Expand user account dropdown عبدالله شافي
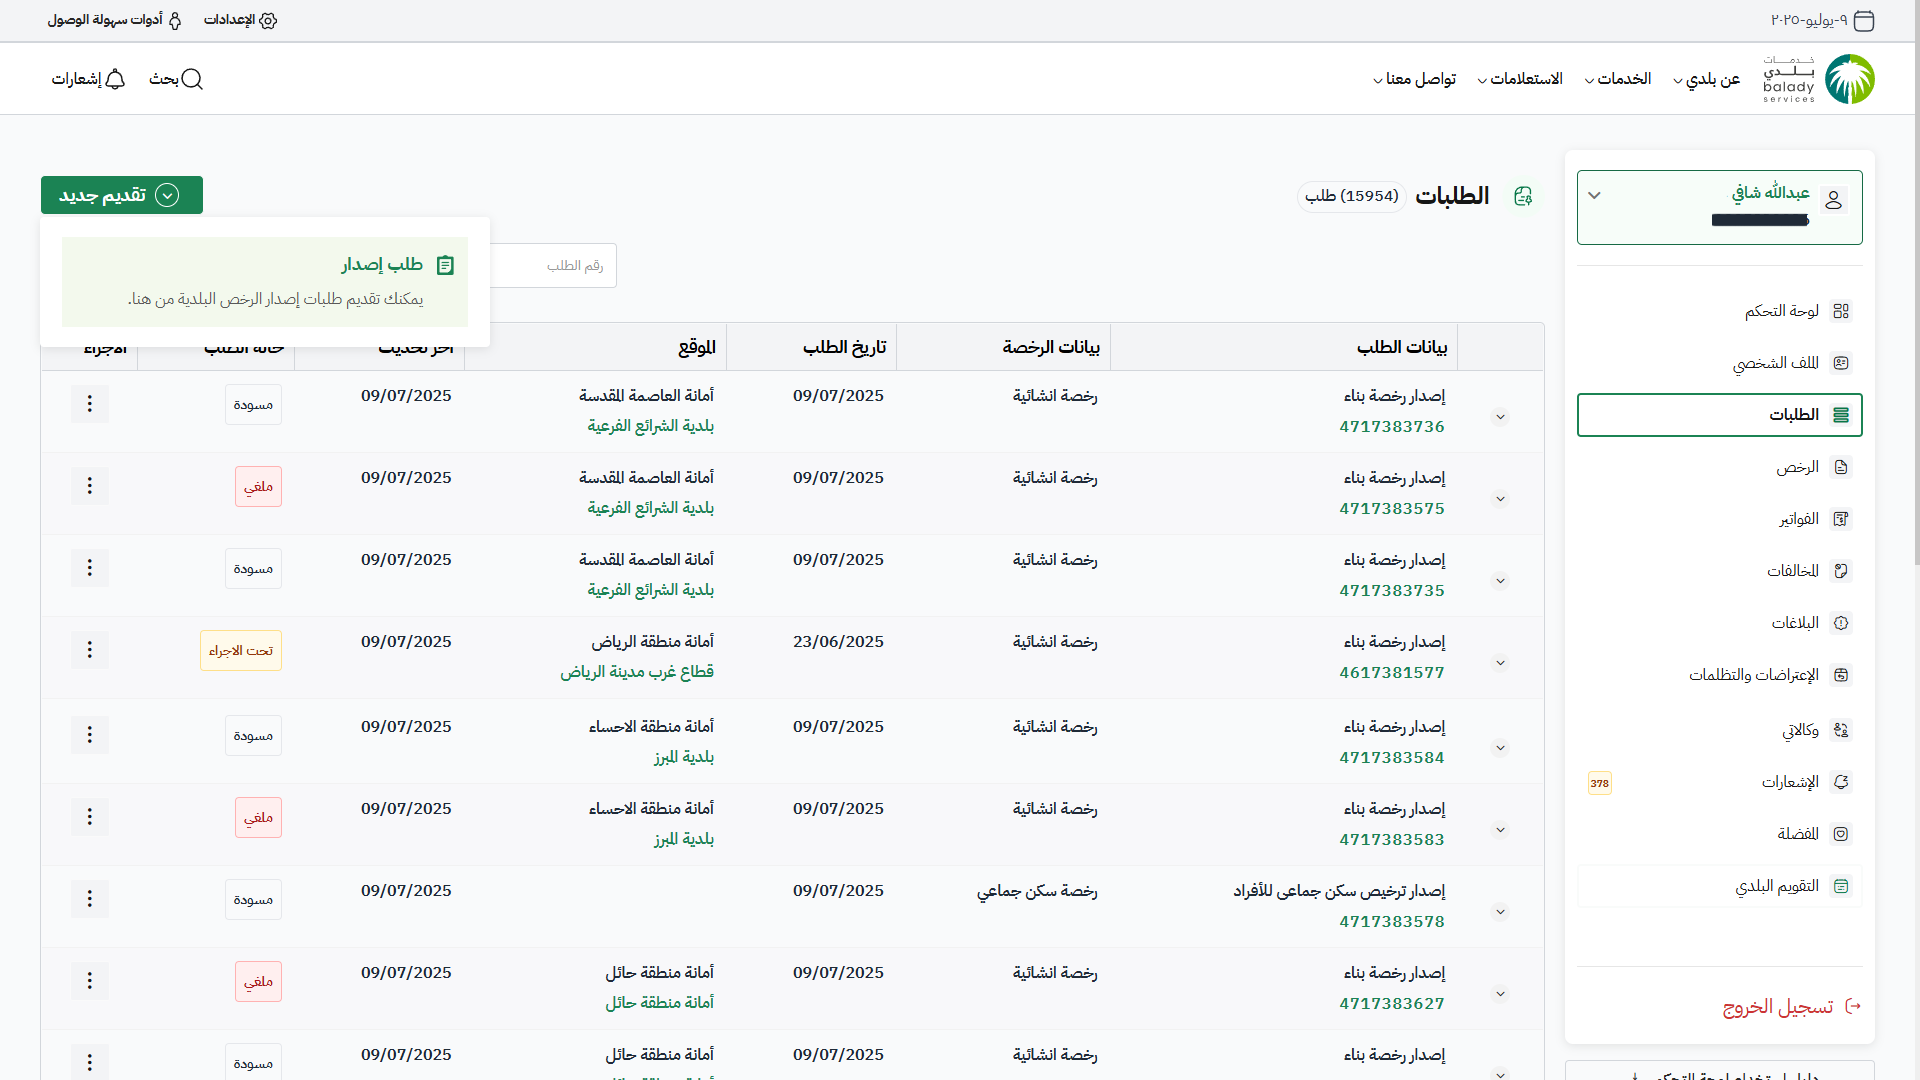Screen dimensions: 1920x1080 [x=1595, y=196]
